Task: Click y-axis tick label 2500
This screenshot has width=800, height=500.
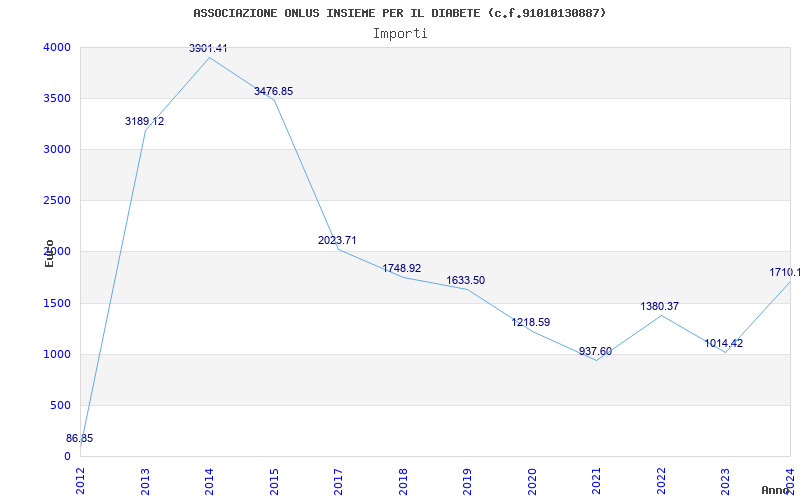Action: tap(57, 201)
